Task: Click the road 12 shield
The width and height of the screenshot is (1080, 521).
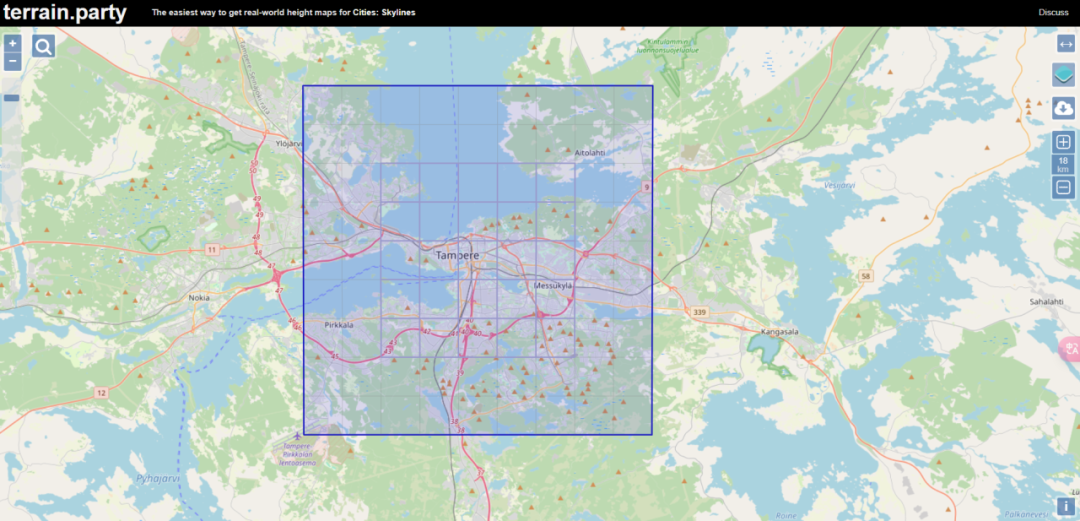Action: coord(101,392)
